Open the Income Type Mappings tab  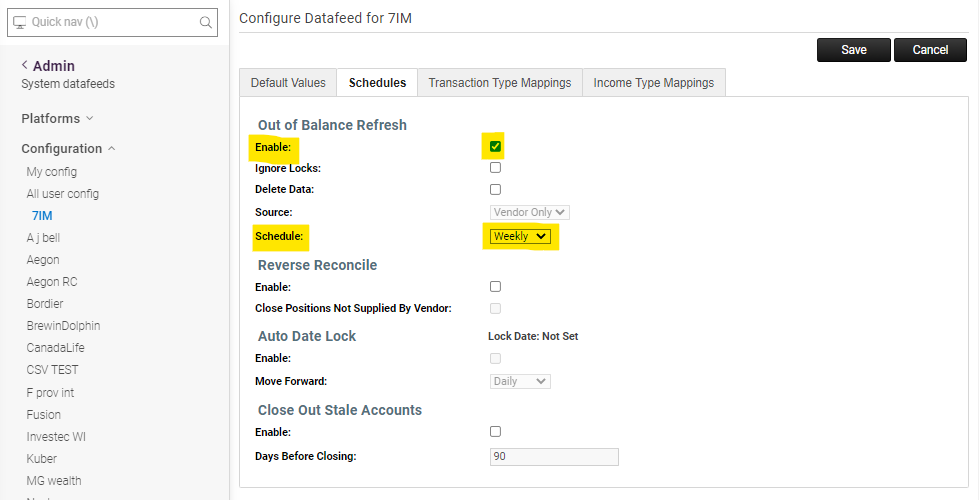(x=653, y=83)
